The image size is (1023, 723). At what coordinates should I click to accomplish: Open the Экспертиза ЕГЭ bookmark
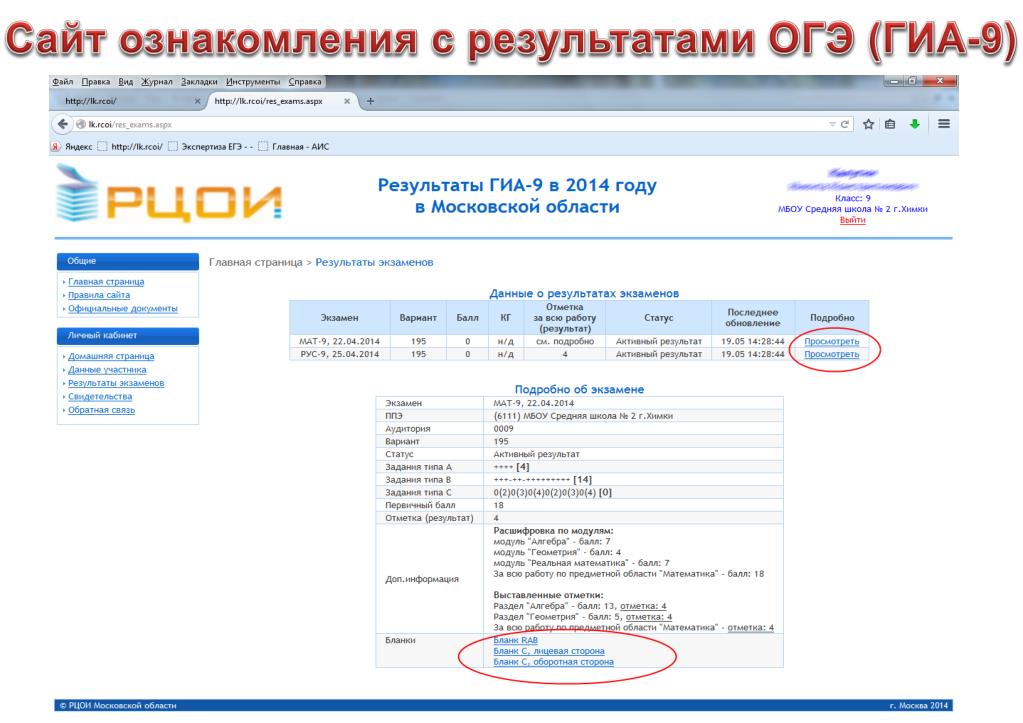point(211,147)
